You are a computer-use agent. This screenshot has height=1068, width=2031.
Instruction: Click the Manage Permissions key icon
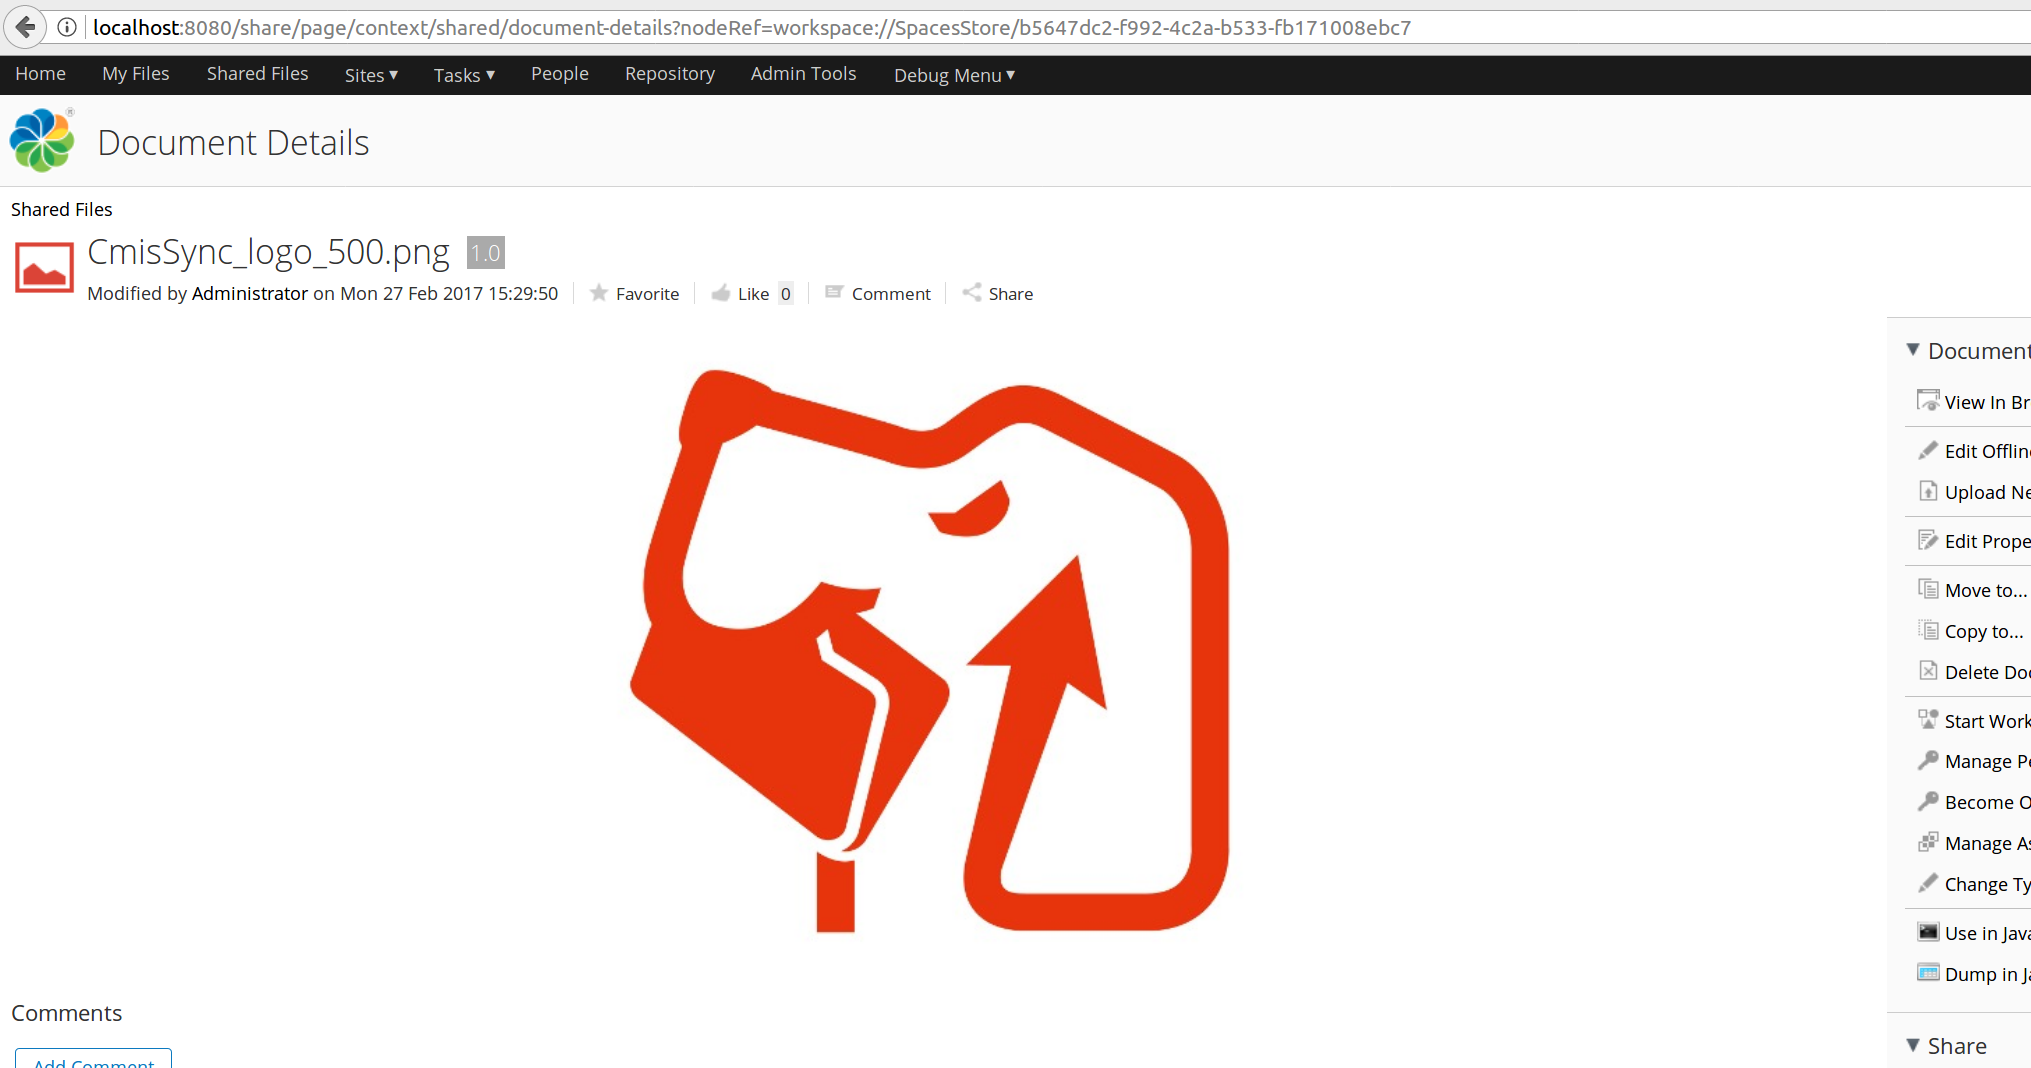(1928, 760)
